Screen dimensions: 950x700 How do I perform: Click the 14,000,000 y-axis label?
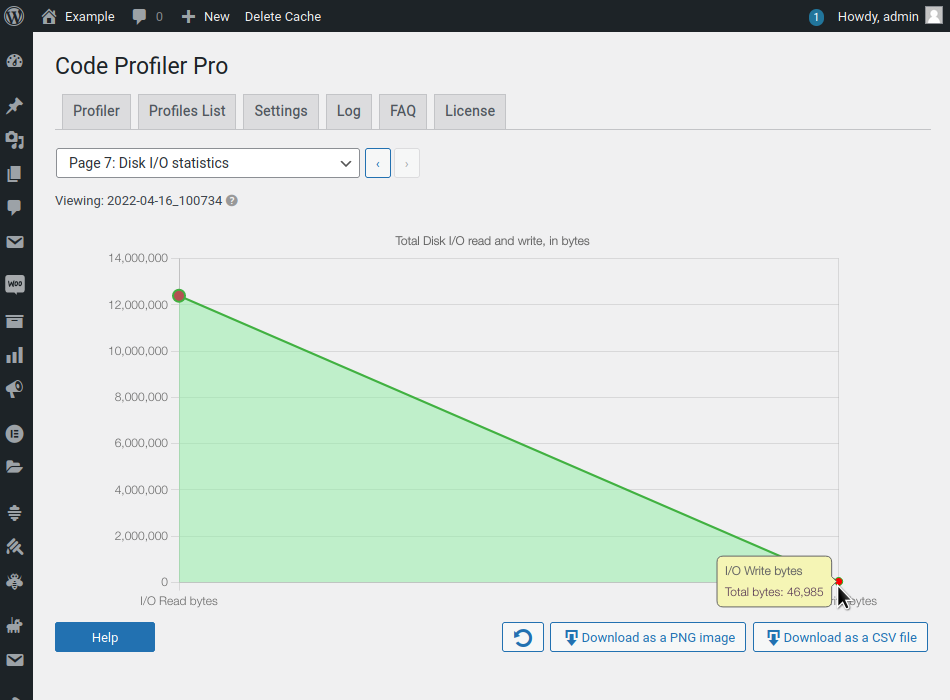pyautogui.click(x=138, y=258)
